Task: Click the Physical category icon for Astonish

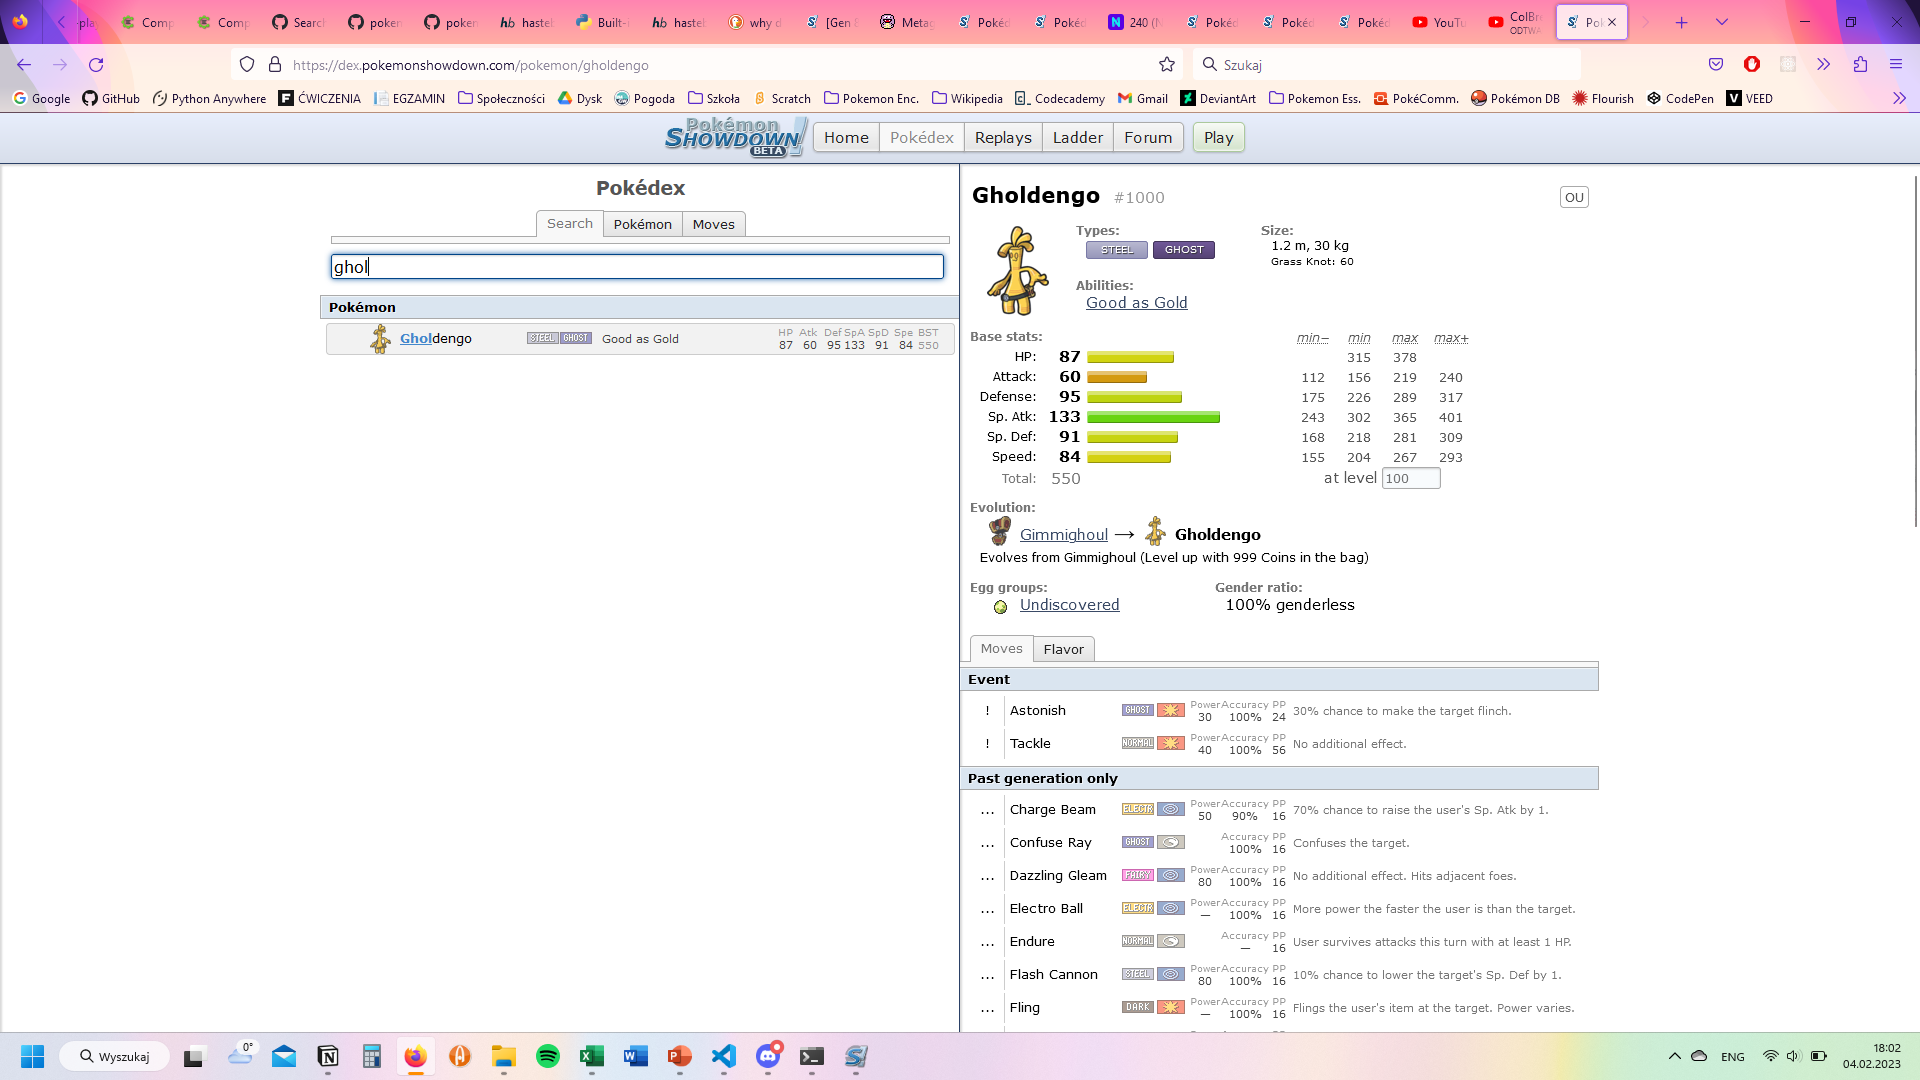Action: pos(1170,710)
